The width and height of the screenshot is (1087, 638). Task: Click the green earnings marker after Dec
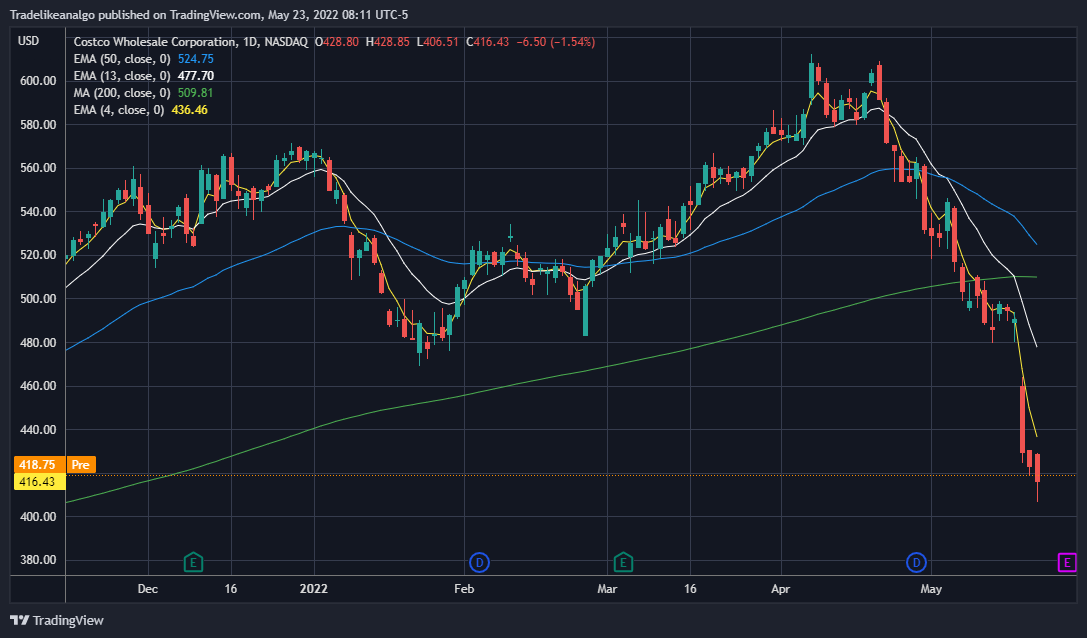pyautogui.click(x=193, y=562)
